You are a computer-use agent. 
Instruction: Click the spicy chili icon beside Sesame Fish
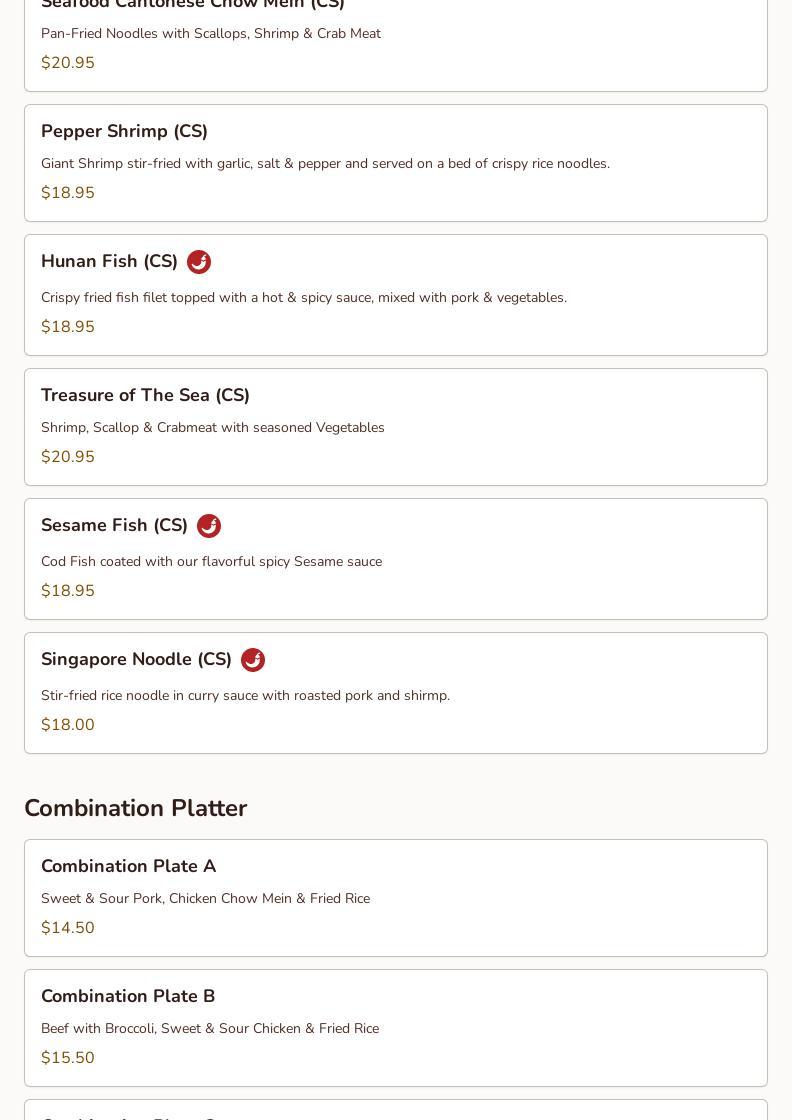[x=209, y=526]
